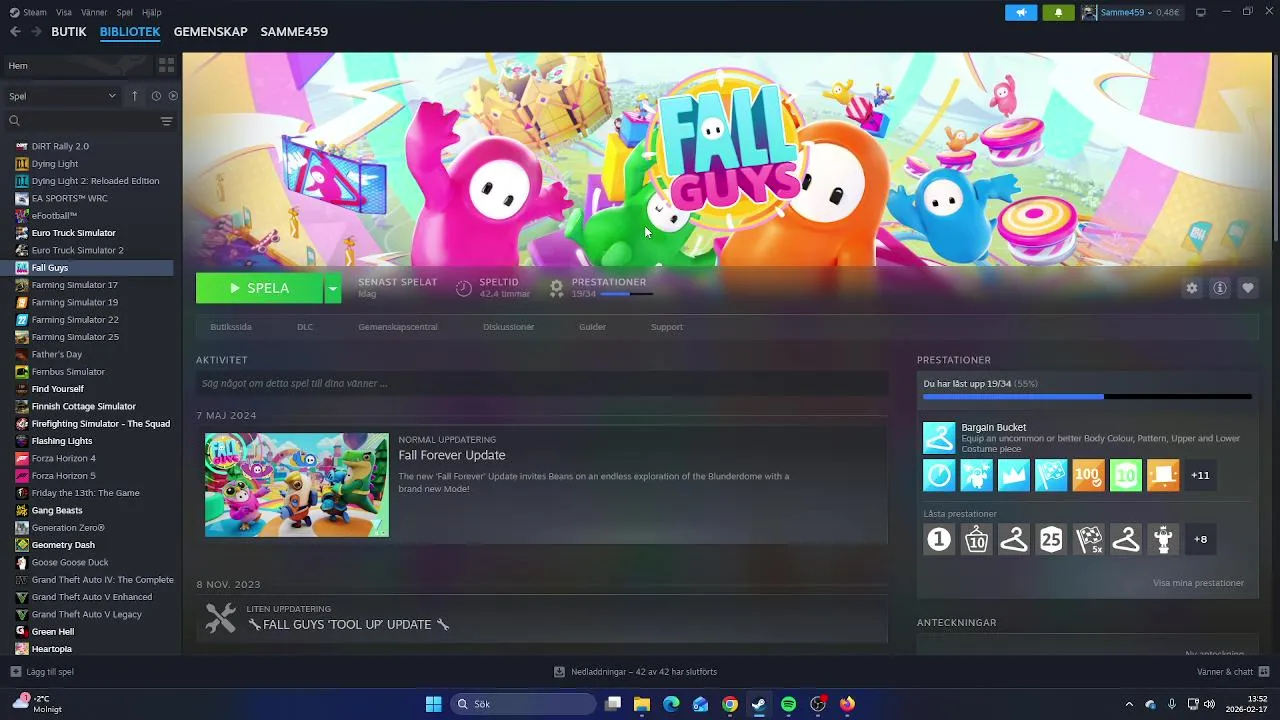The height and width of the screenshot is (720, 1280).
Task: Select locked achievement 25 badge icon
Action: [x=1051, y=540]
